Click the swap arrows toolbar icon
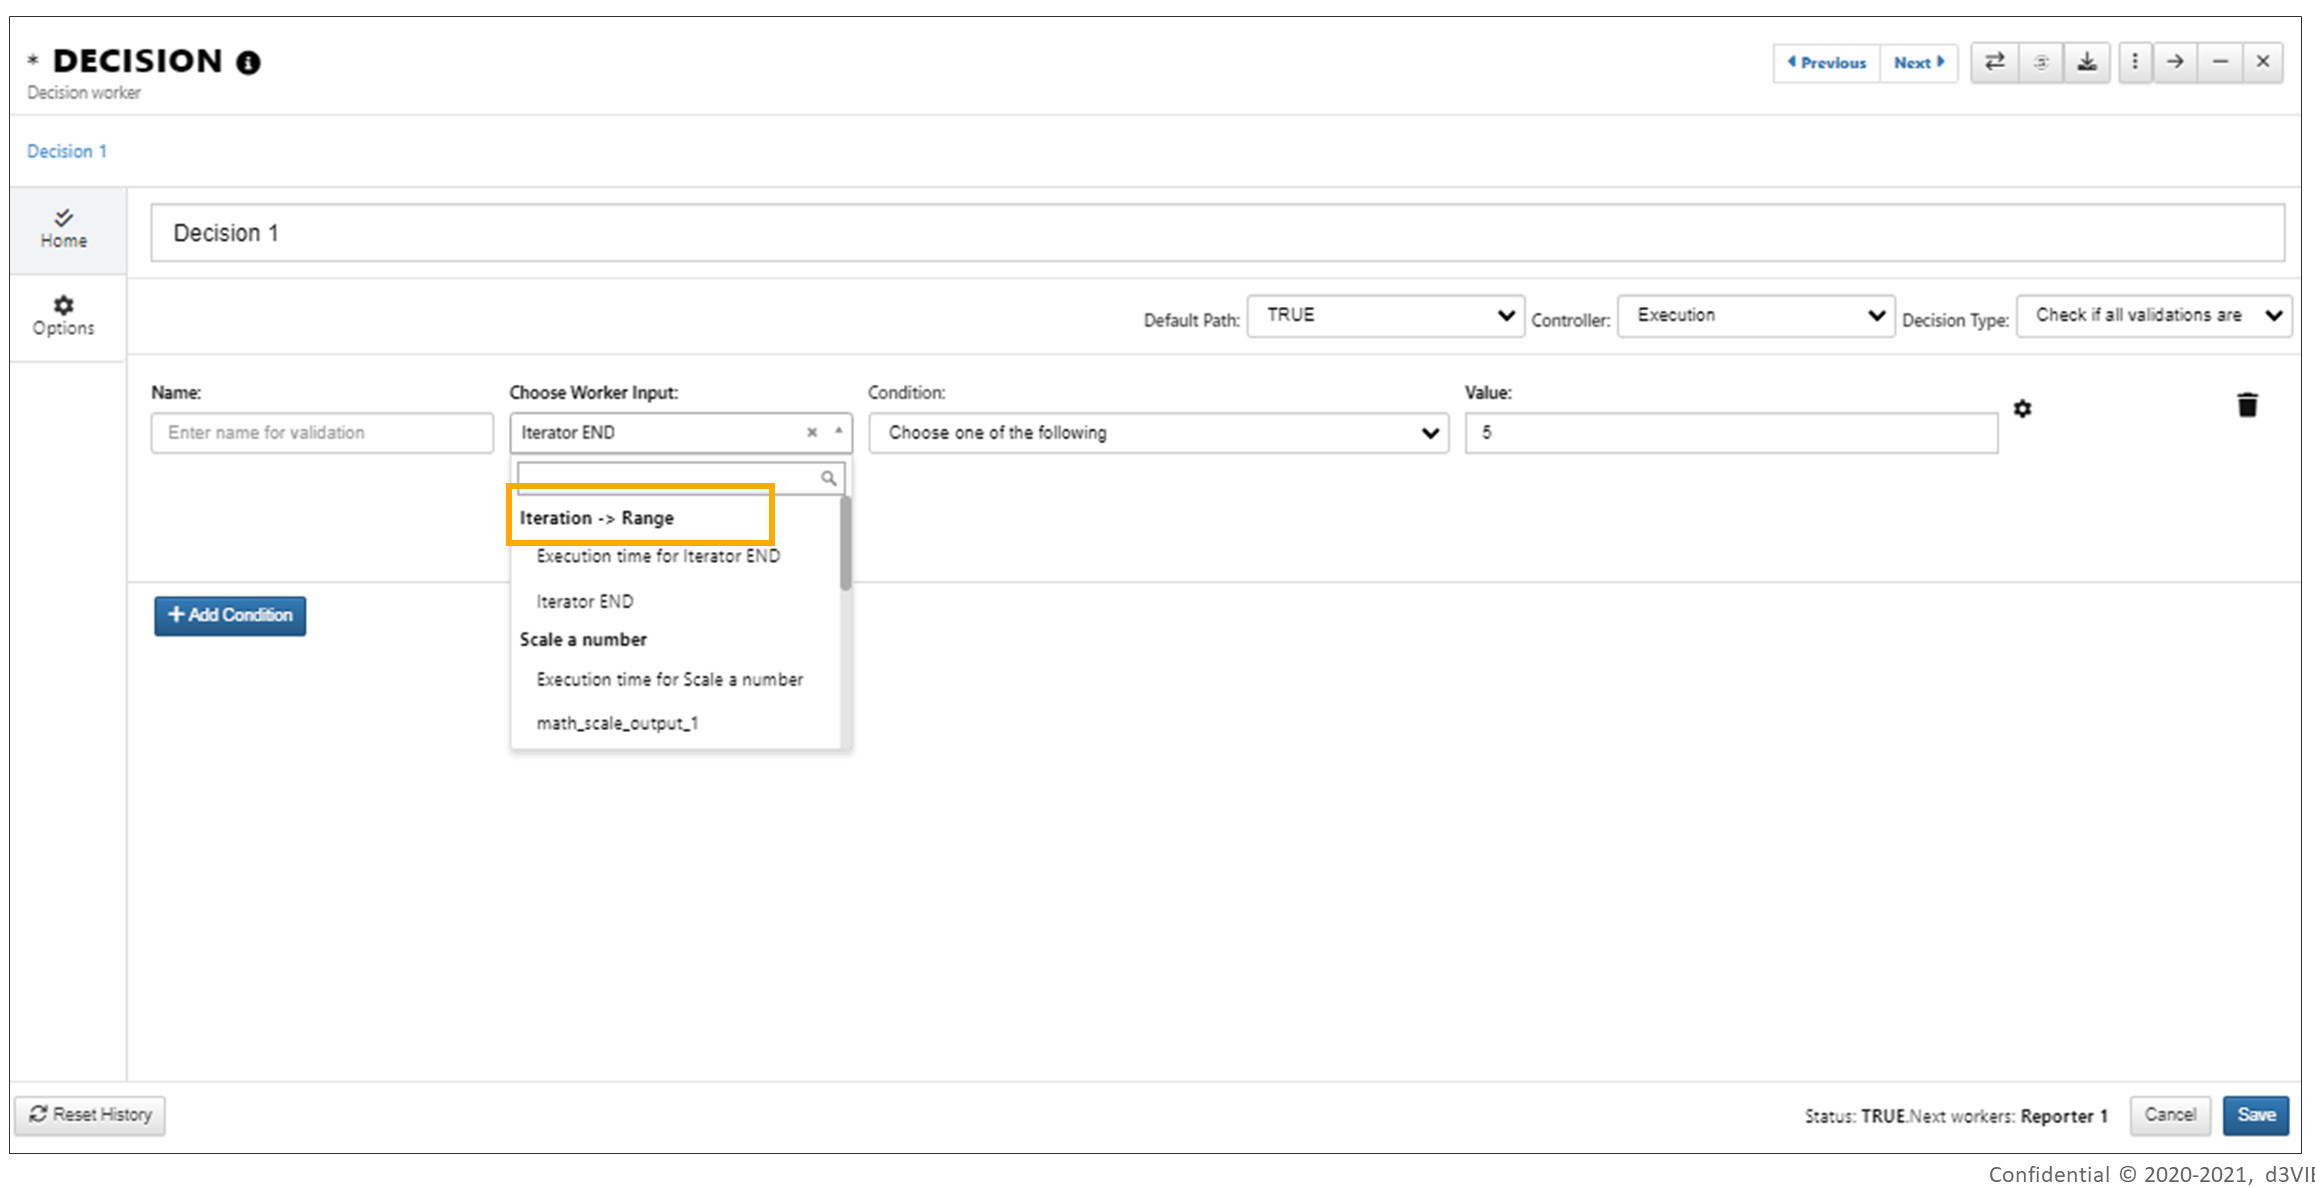This screenshot has height=1187, width=2315. point(1994,62)
